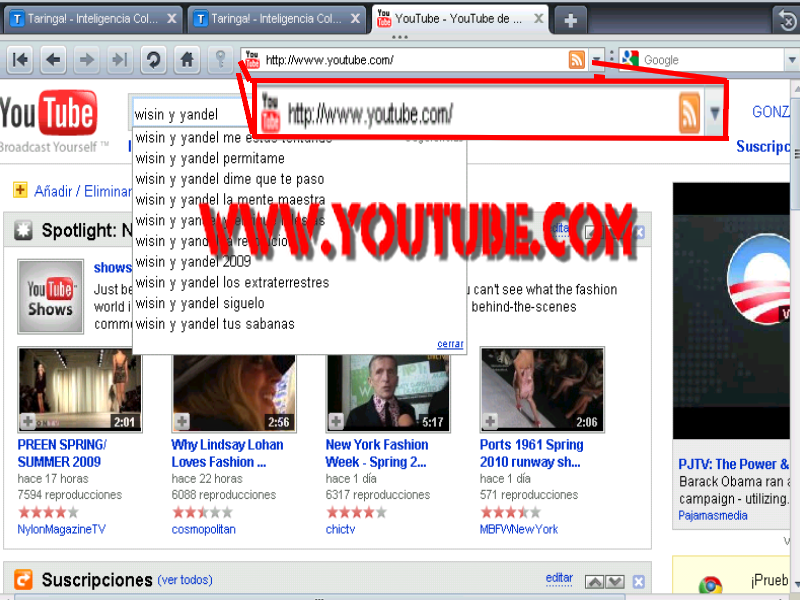Click the Chrome logo in the promo box
The image size is (800, 600).
[710, 586]
